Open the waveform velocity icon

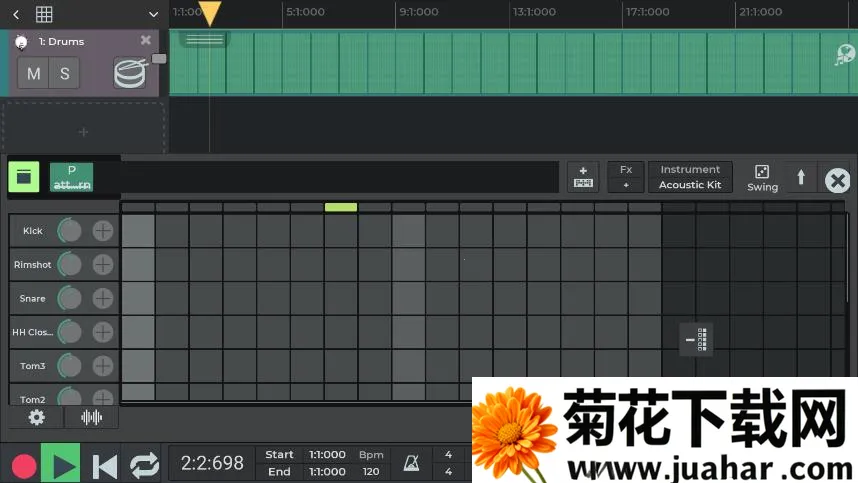91,417
